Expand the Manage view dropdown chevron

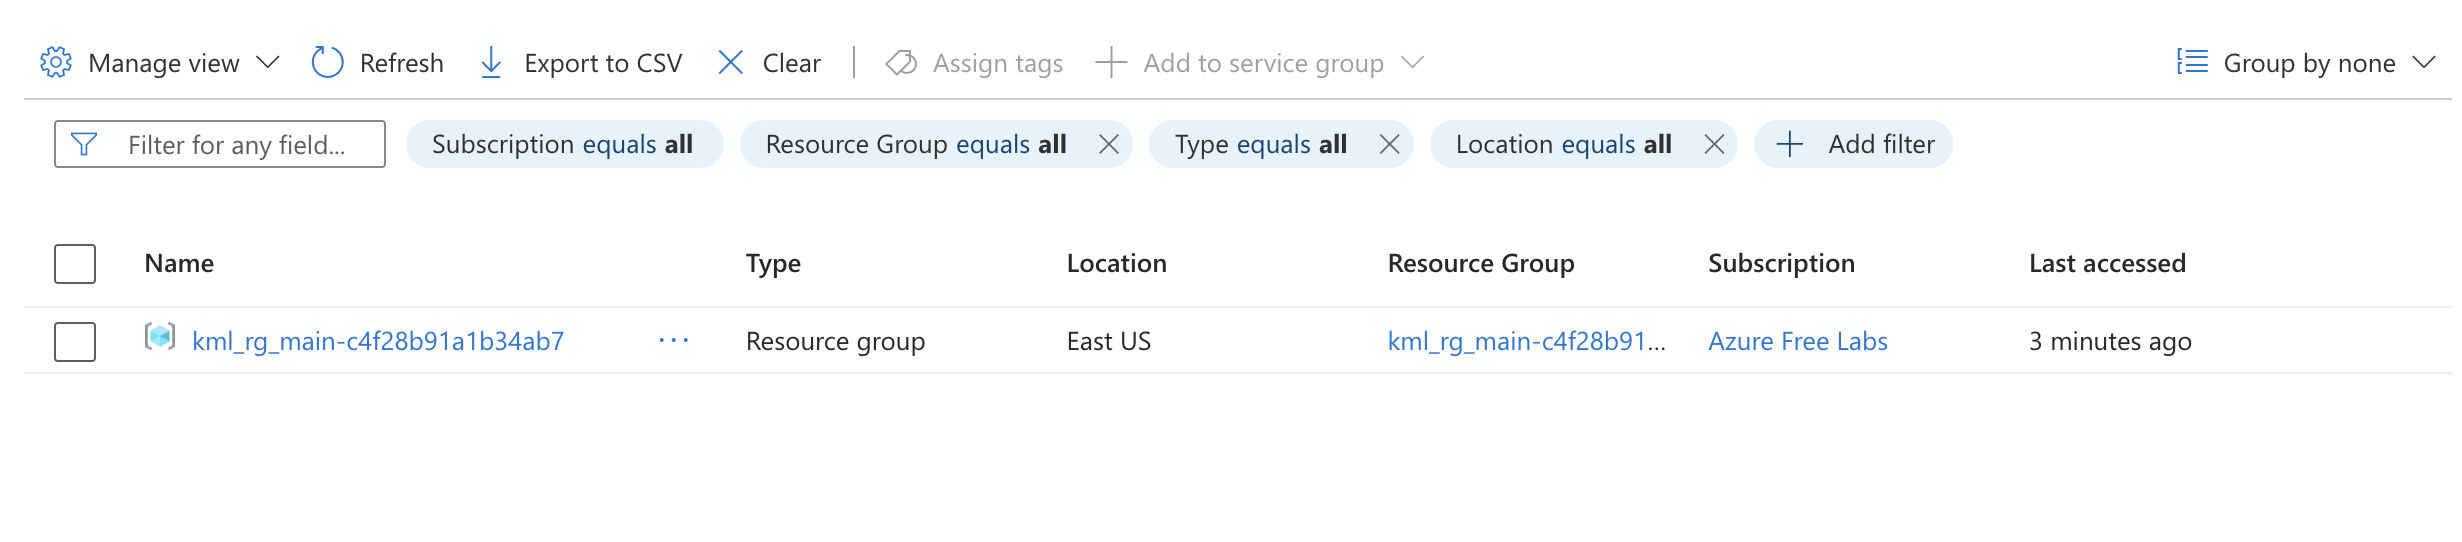tap(267, 63)
